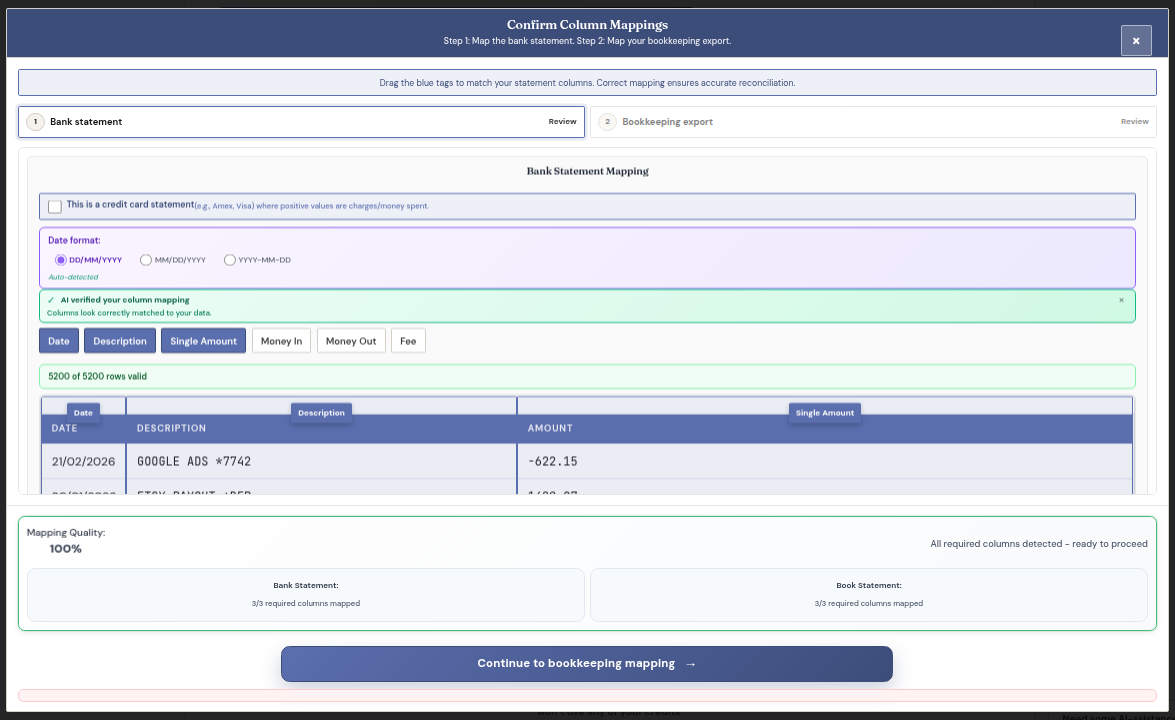Image resolution: width=1175 pixels, height=720 pixels.
Task: Click the AMOUNT column header
Action: point(824,429)
